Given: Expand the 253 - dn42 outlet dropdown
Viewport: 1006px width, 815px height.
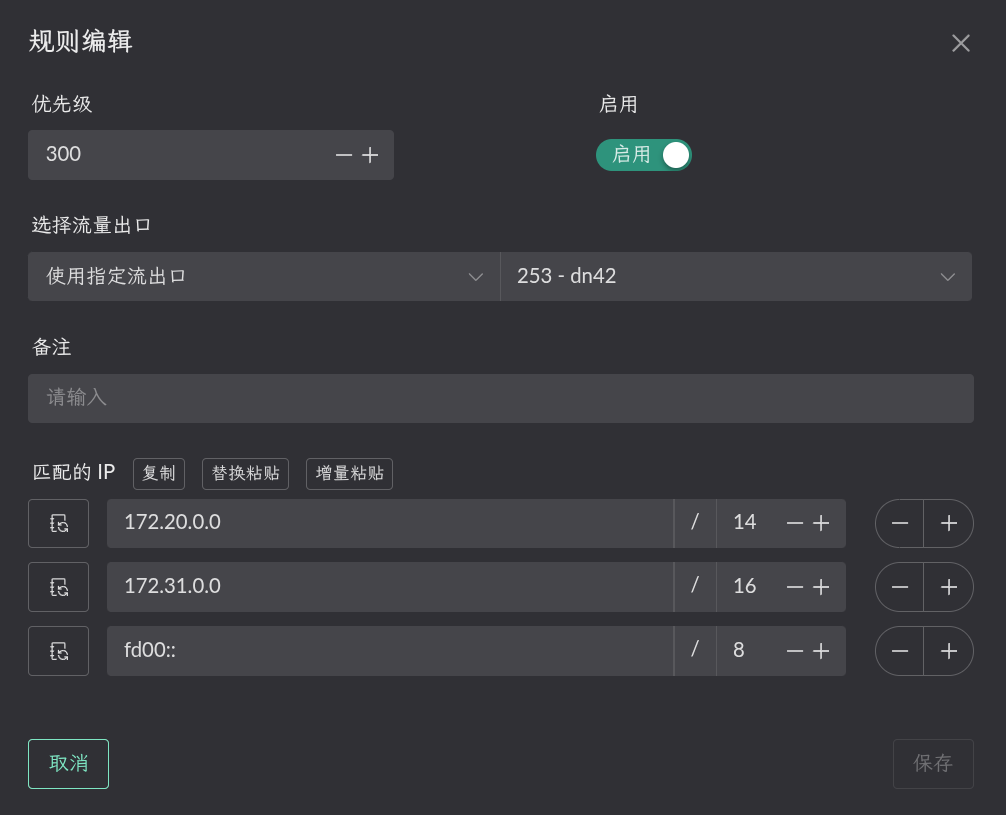Looking at the screenshot, I should [735, 276].
